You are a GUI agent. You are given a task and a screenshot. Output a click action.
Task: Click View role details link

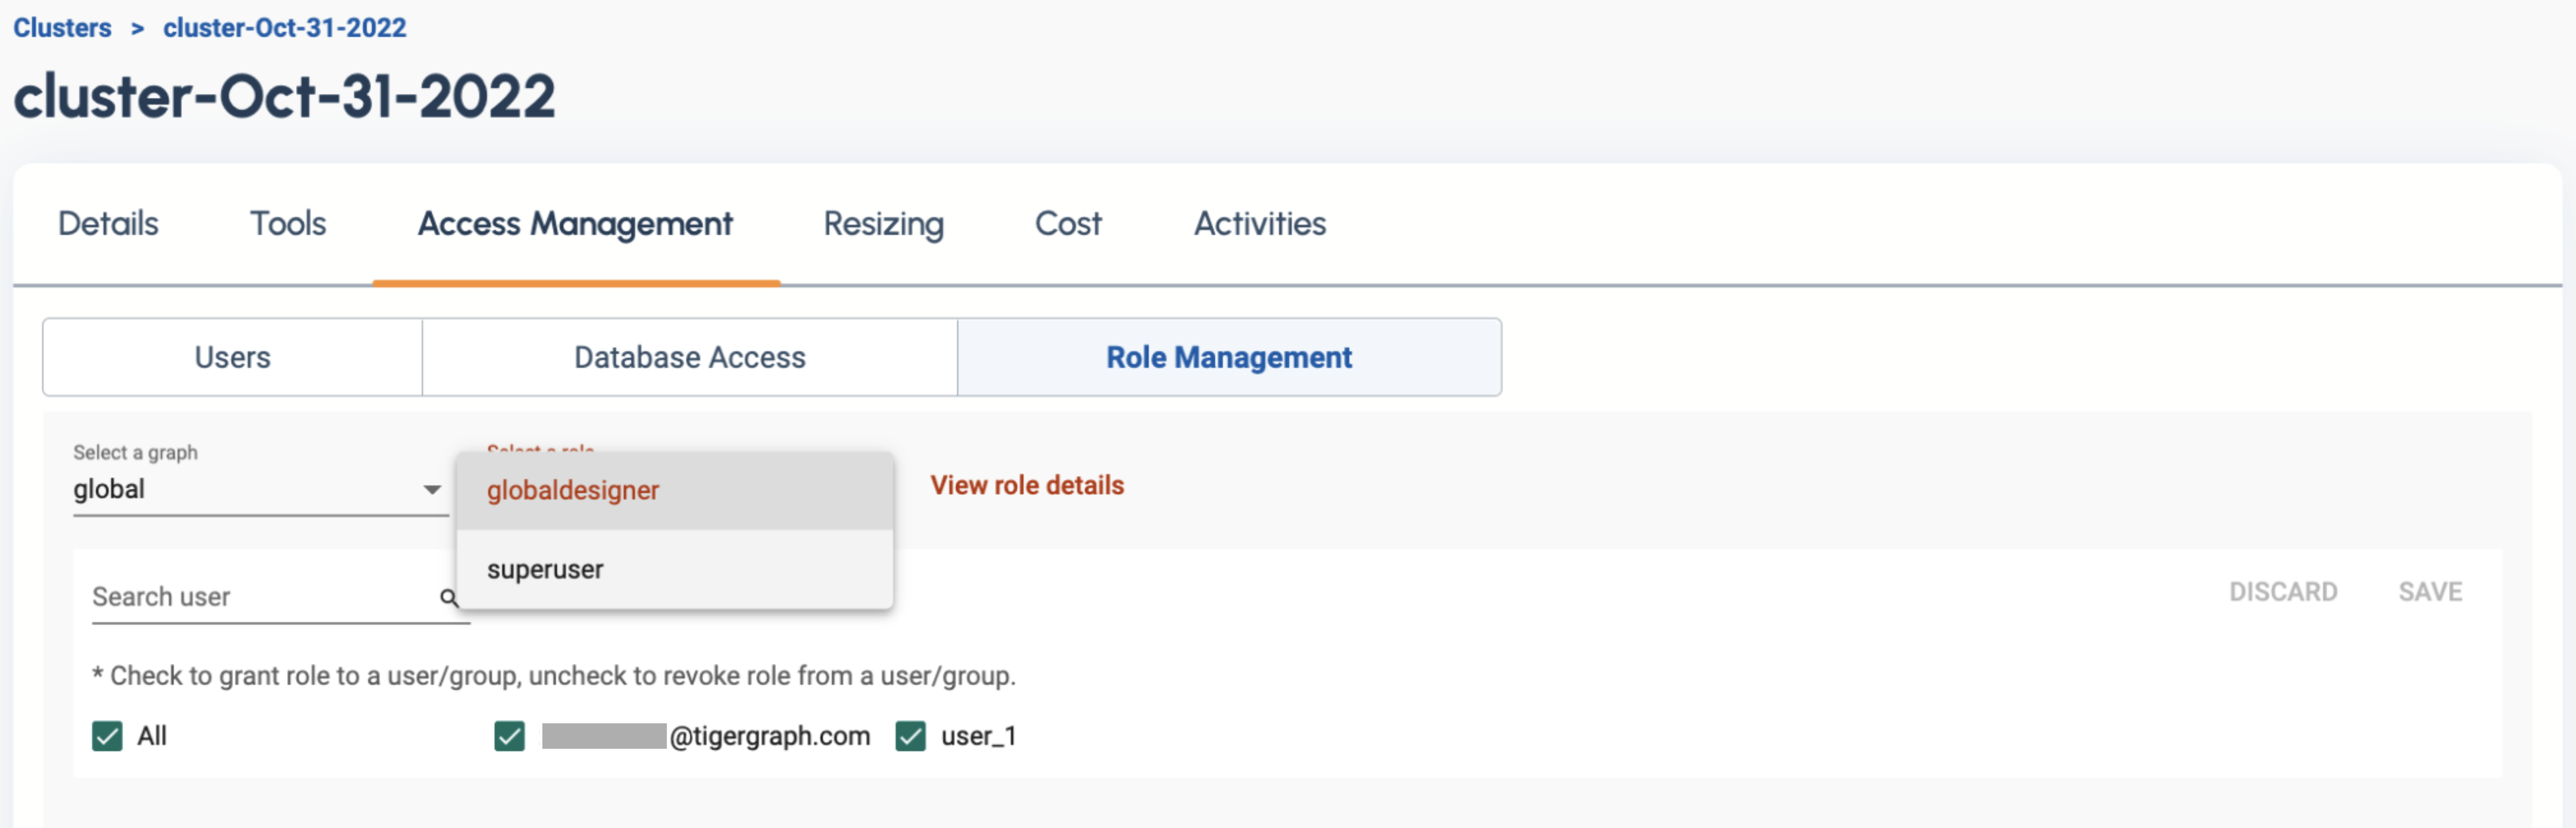click(x=1026, y=486)
